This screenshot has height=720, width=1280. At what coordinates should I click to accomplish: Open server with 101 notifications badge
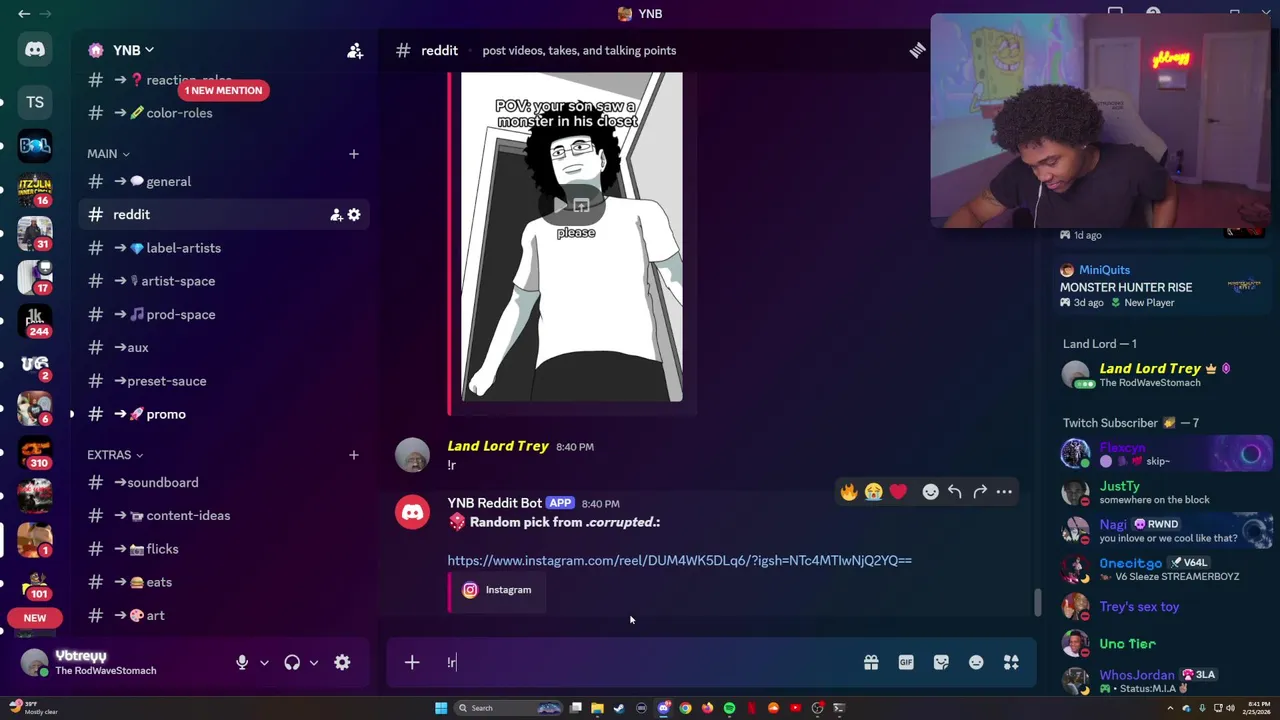(x=35, y=583)
